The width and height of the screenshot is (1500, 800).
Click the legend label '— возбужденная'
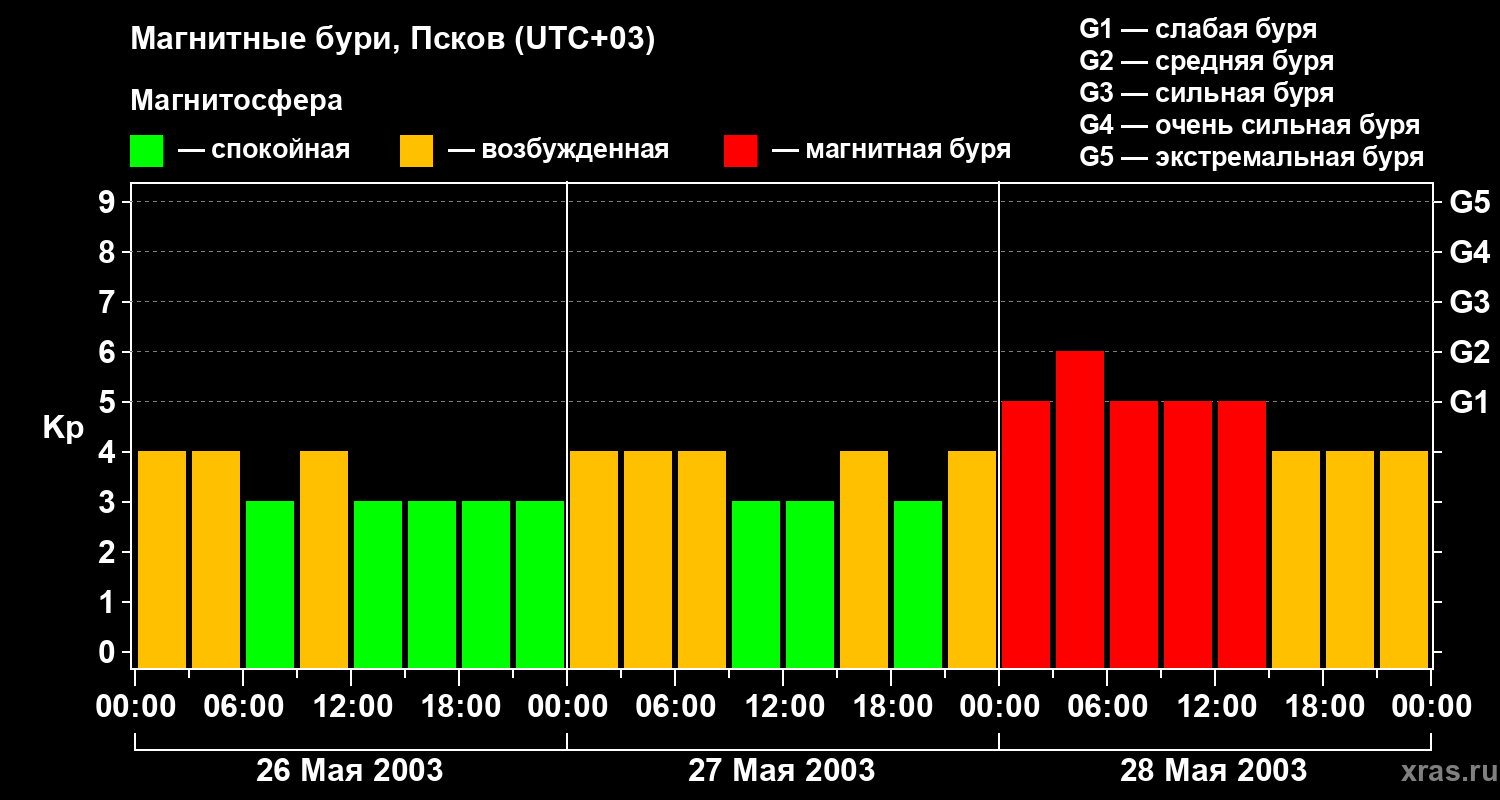pyautogui.click(x=559, y=150)
